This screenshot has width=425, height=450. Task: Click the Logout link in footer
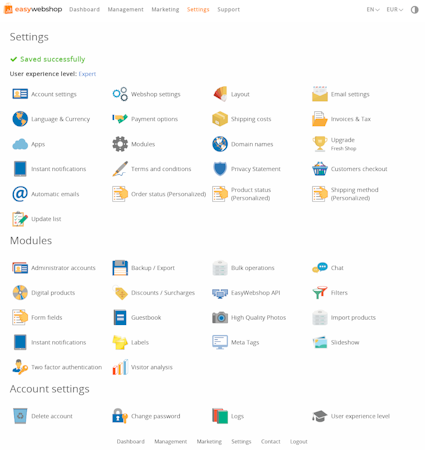298,441
